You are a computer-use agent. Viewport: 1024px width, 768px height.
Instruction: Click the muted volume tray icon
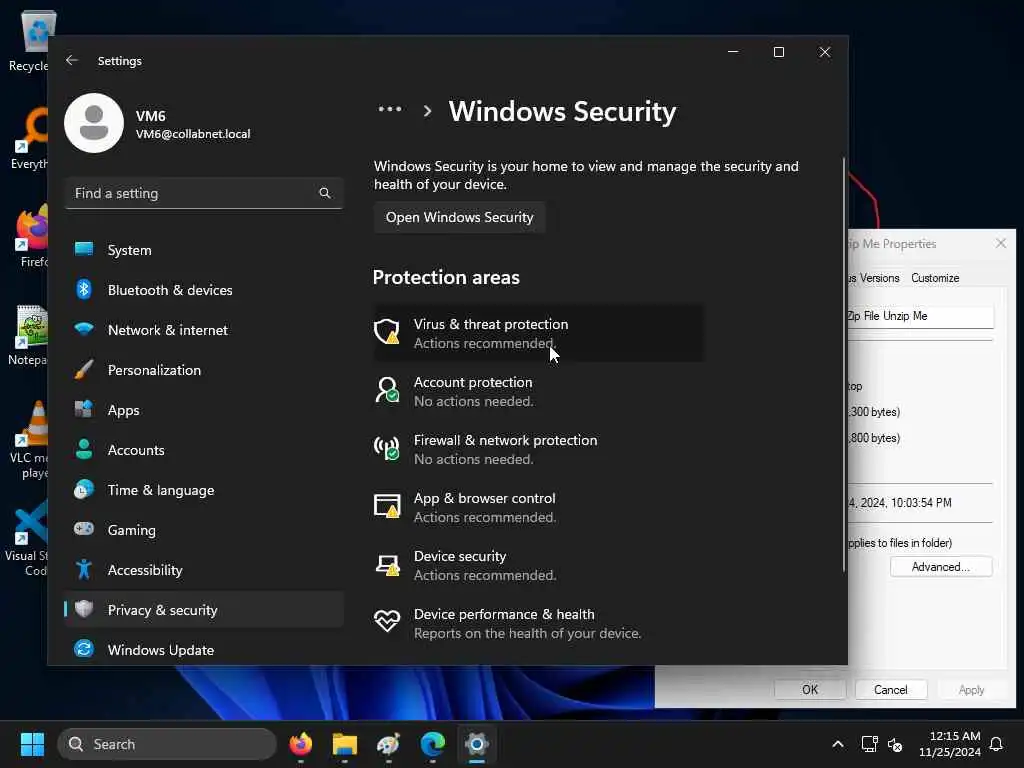[x=895, y=744]
